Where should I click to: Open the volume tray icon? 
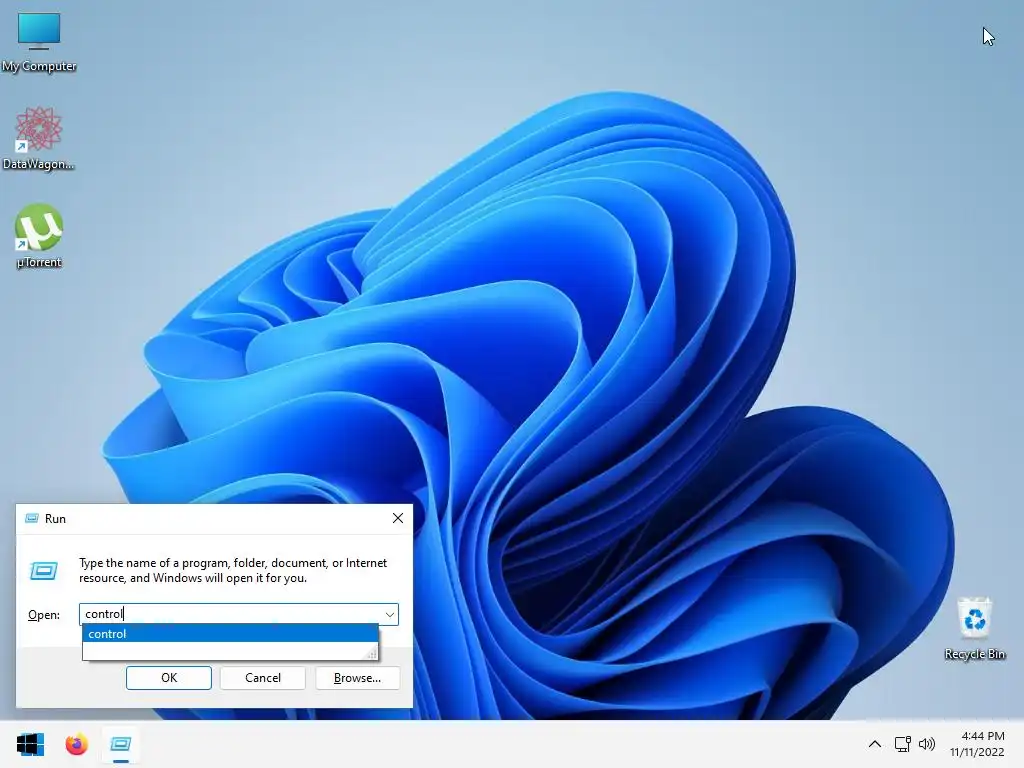click(x=927, y=744)
